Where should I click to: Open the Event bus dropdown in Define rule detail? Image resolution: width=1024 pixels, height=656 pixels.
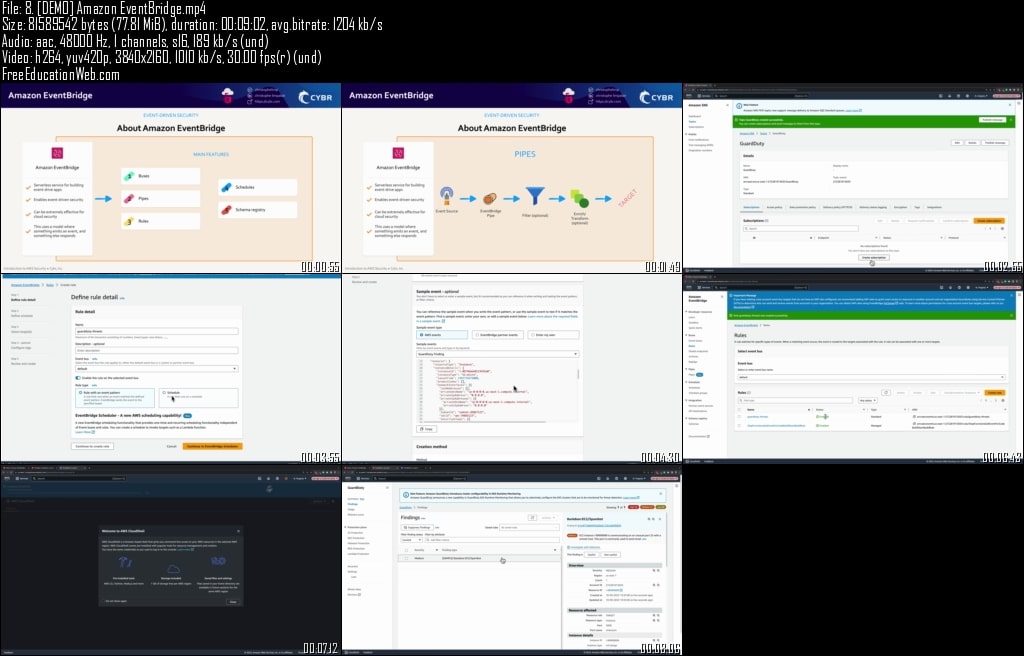click(156, 369)
